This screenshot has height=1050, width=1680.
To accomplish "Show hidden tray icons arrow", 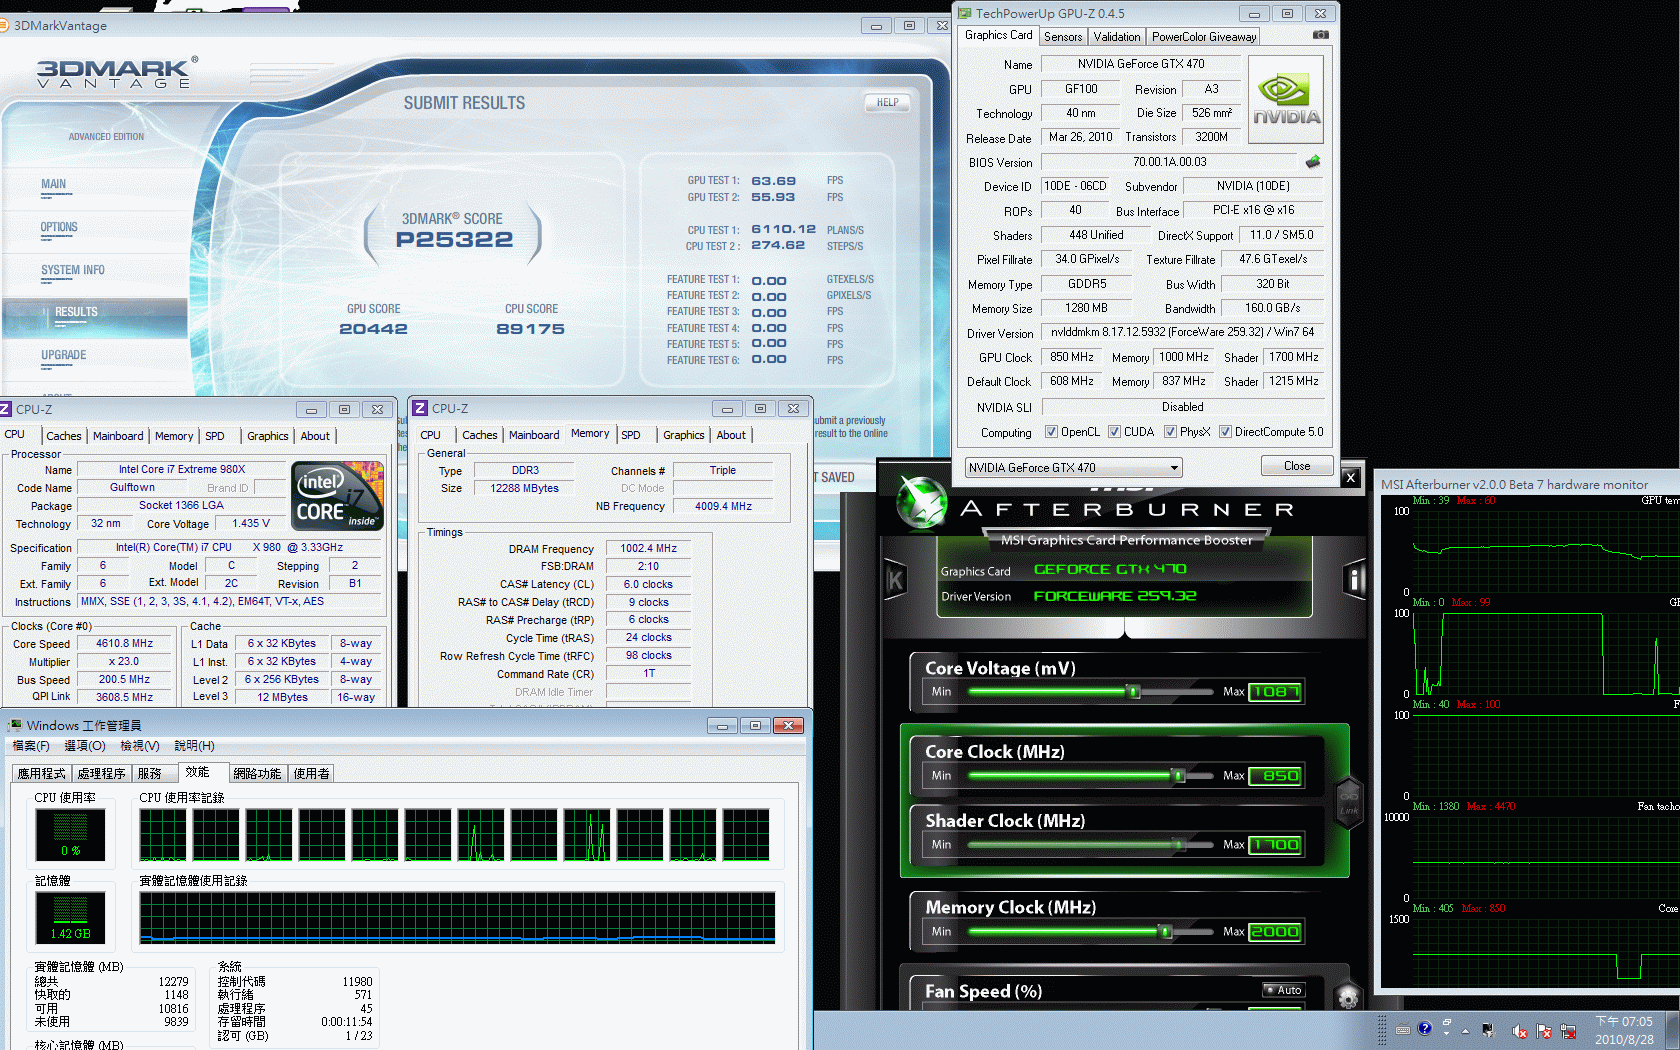I will [x=1465, y=1031].
